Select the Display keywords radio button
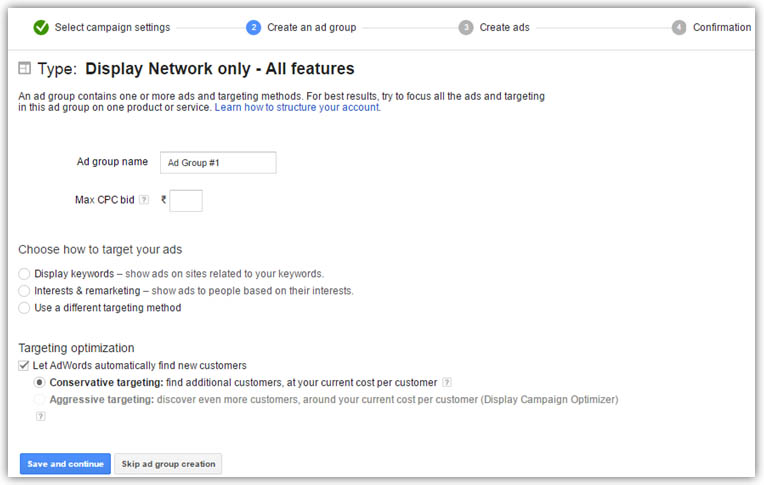Viewport: 764px width, 485px height. (x=24, y=274)
